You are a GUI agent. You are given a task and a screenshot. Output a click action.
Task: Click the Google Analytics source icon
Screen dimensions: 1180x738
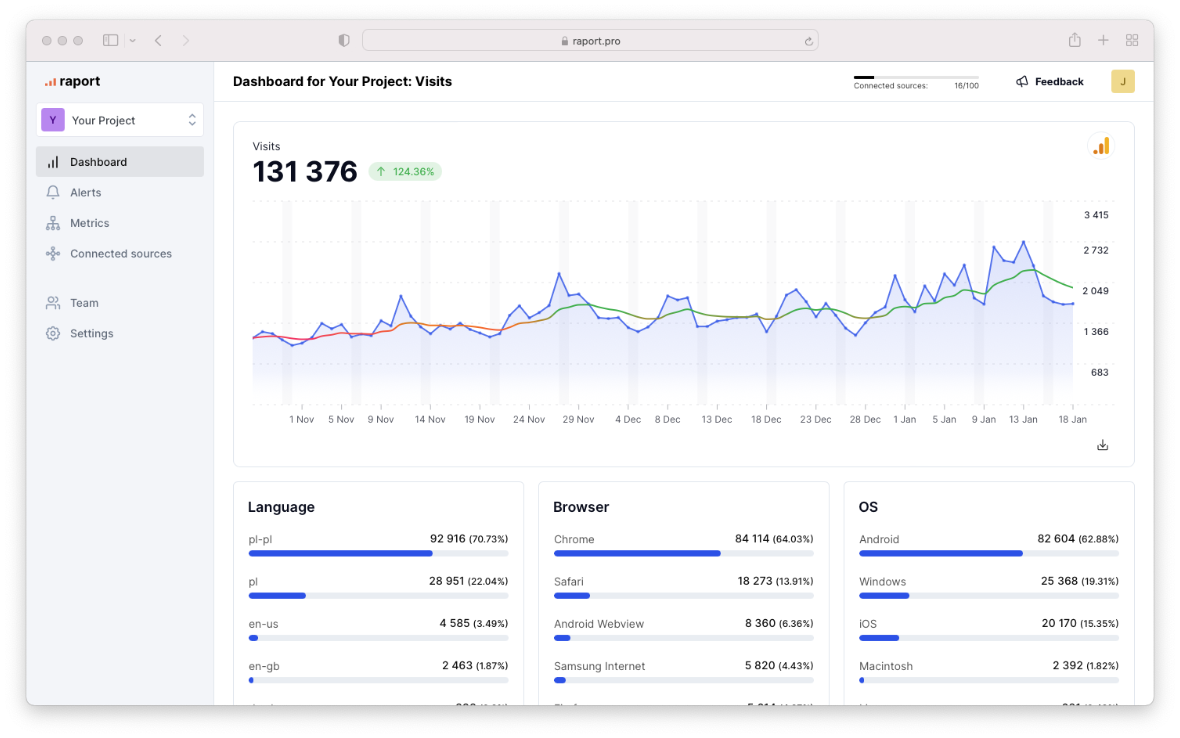(1100, 146)
